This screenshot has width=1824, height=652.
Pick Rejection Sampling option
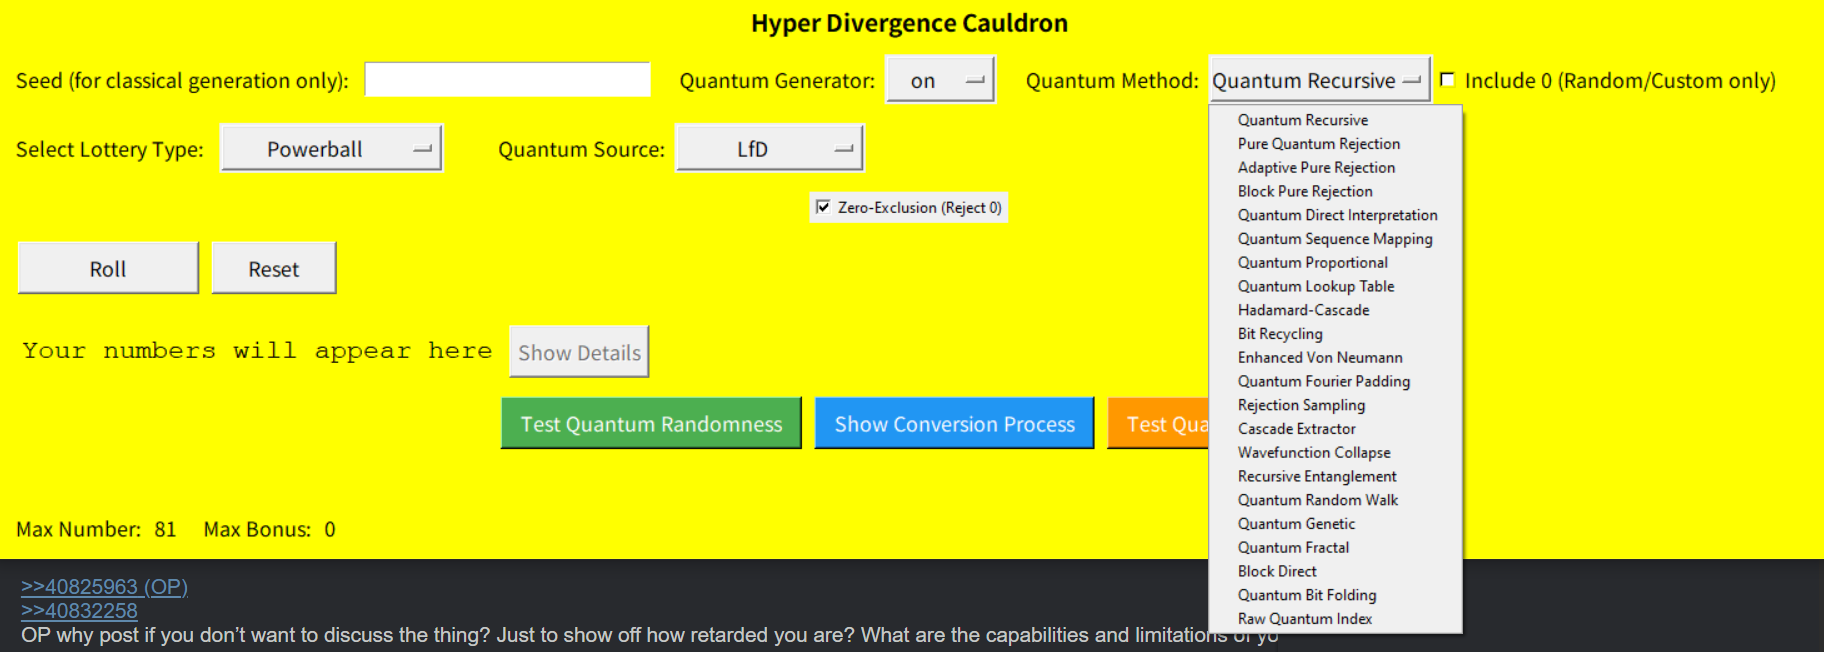pos(1335,405)
